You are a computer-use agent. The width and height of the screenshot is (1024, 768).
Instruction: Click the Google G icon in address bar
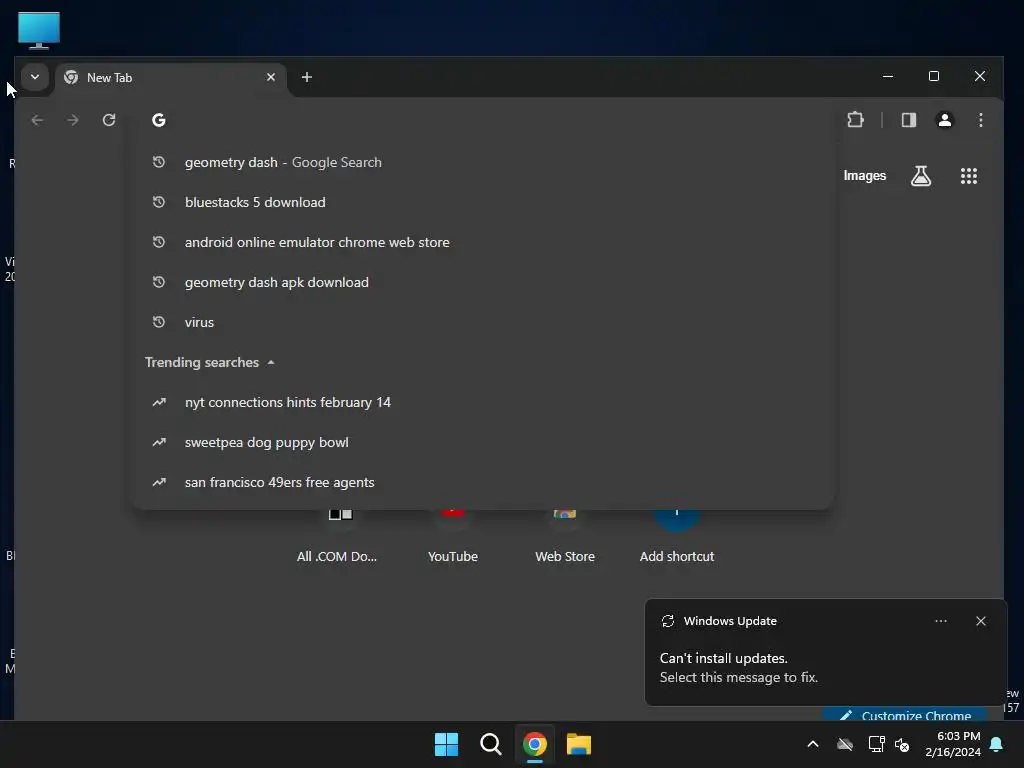pyautogui.click(x=159, y=120)
